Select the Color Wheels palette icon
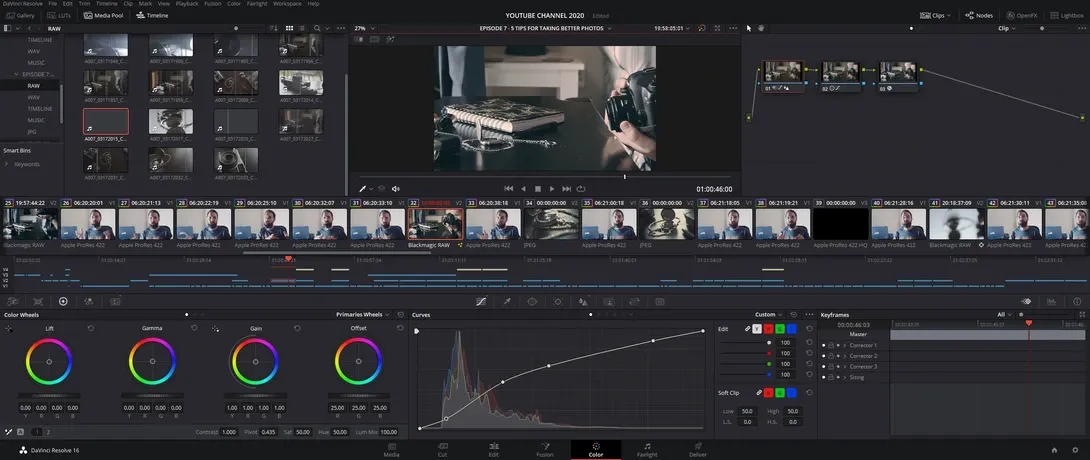The image size is (1090, 460). click(63, 302)
